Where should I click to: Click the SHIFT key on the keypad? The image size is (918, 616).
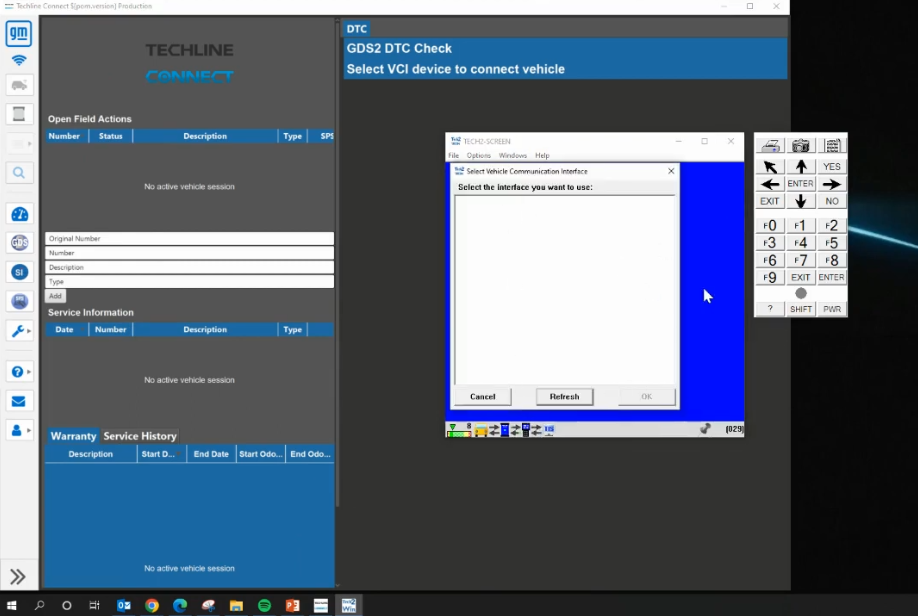pyautogui.click(x=800, y=309)
